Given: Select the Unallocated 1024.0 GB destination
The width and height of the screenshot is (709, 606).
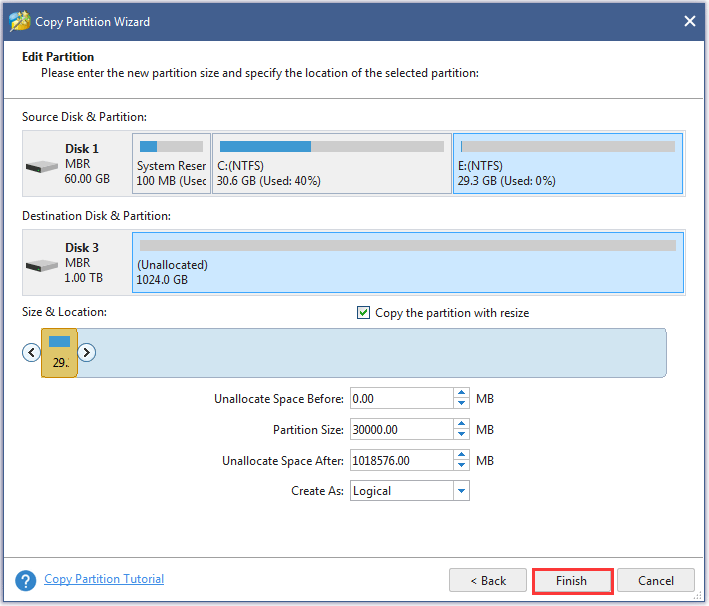Looking at the screenshot, I should [408, 262].
